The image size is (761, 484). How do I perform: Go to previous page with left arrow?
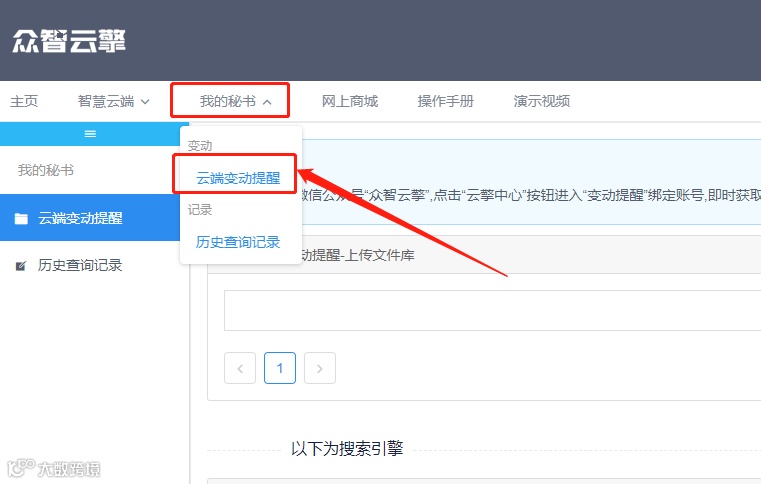240,368
